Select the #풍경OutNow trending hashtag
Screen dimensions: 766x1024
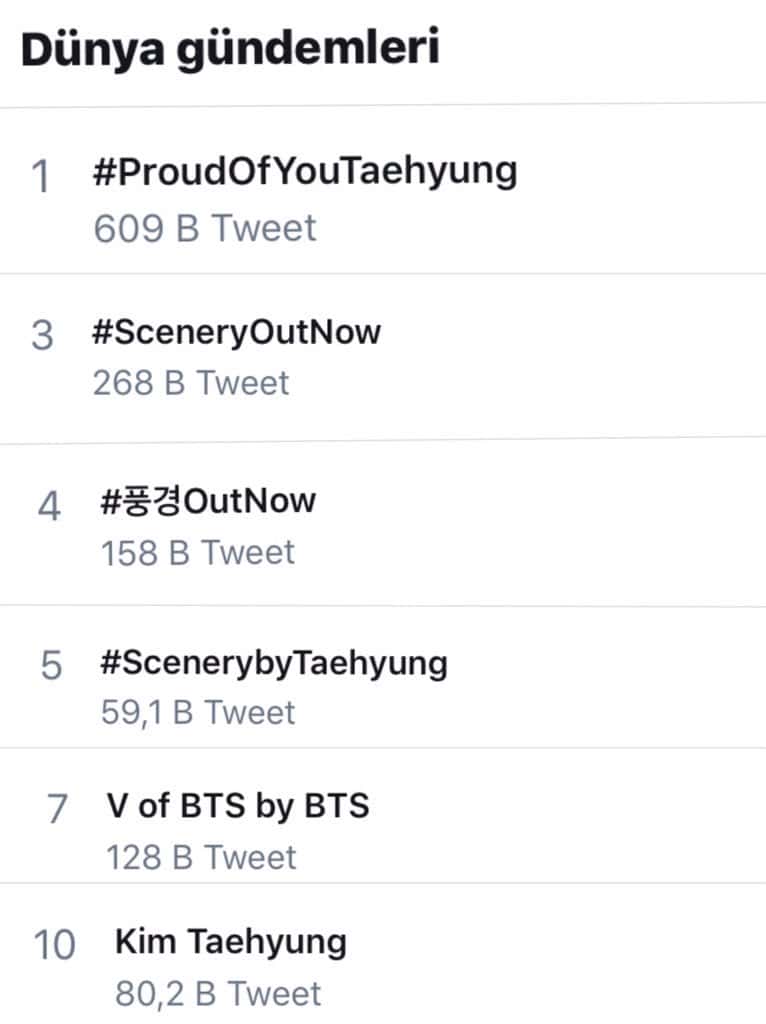(x=208, y=499)
